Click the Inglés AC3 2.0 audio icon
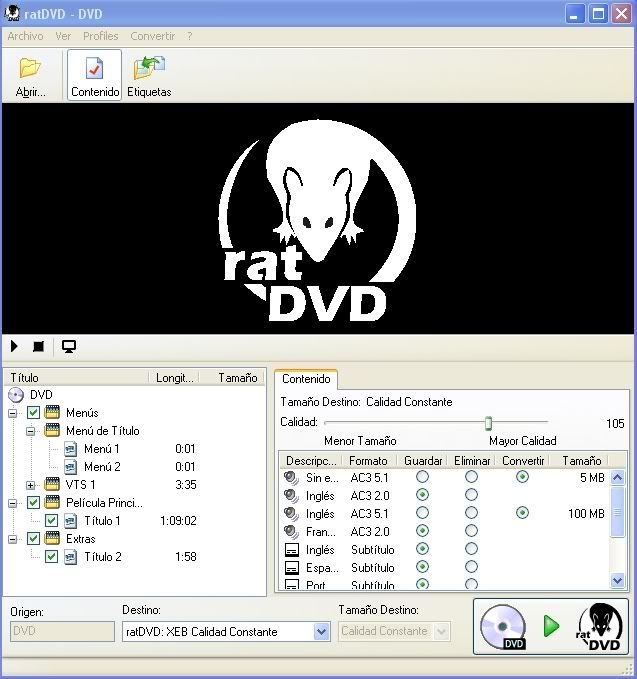 (291, 495)
